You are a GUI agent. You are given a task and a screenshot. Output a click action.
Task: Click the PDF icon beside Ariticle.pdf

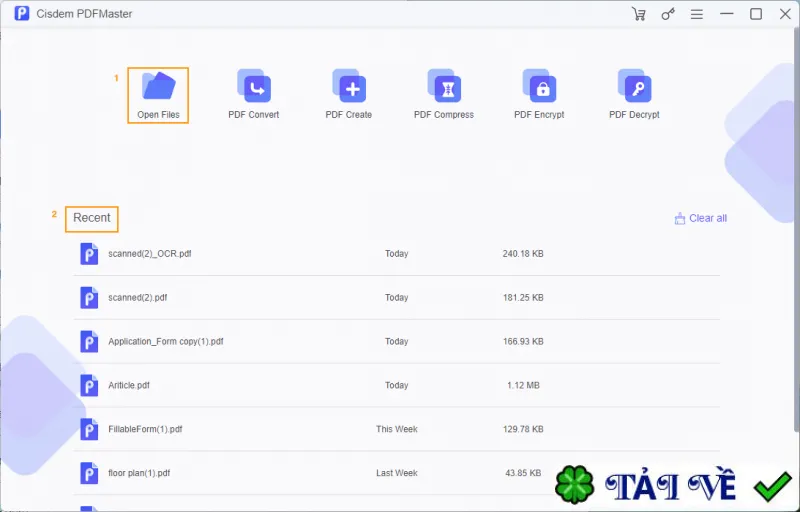pos(89,385)
